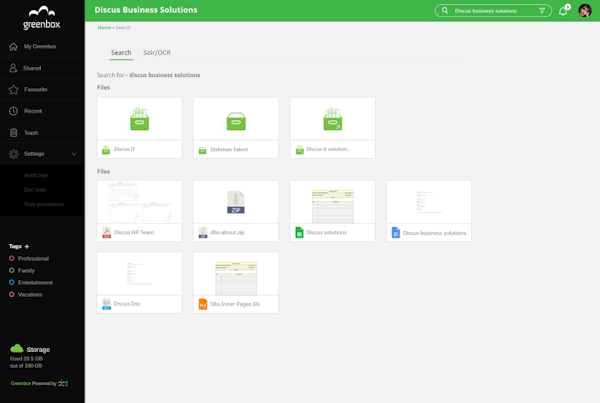
Task: Click the Professional tag label
Action: tap(33, 259)
